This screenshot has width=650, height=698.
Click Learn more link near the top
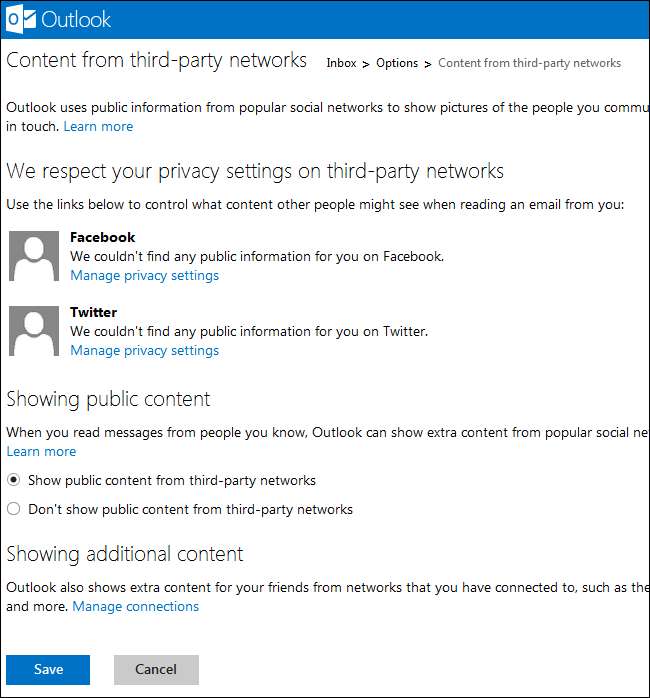98,126
